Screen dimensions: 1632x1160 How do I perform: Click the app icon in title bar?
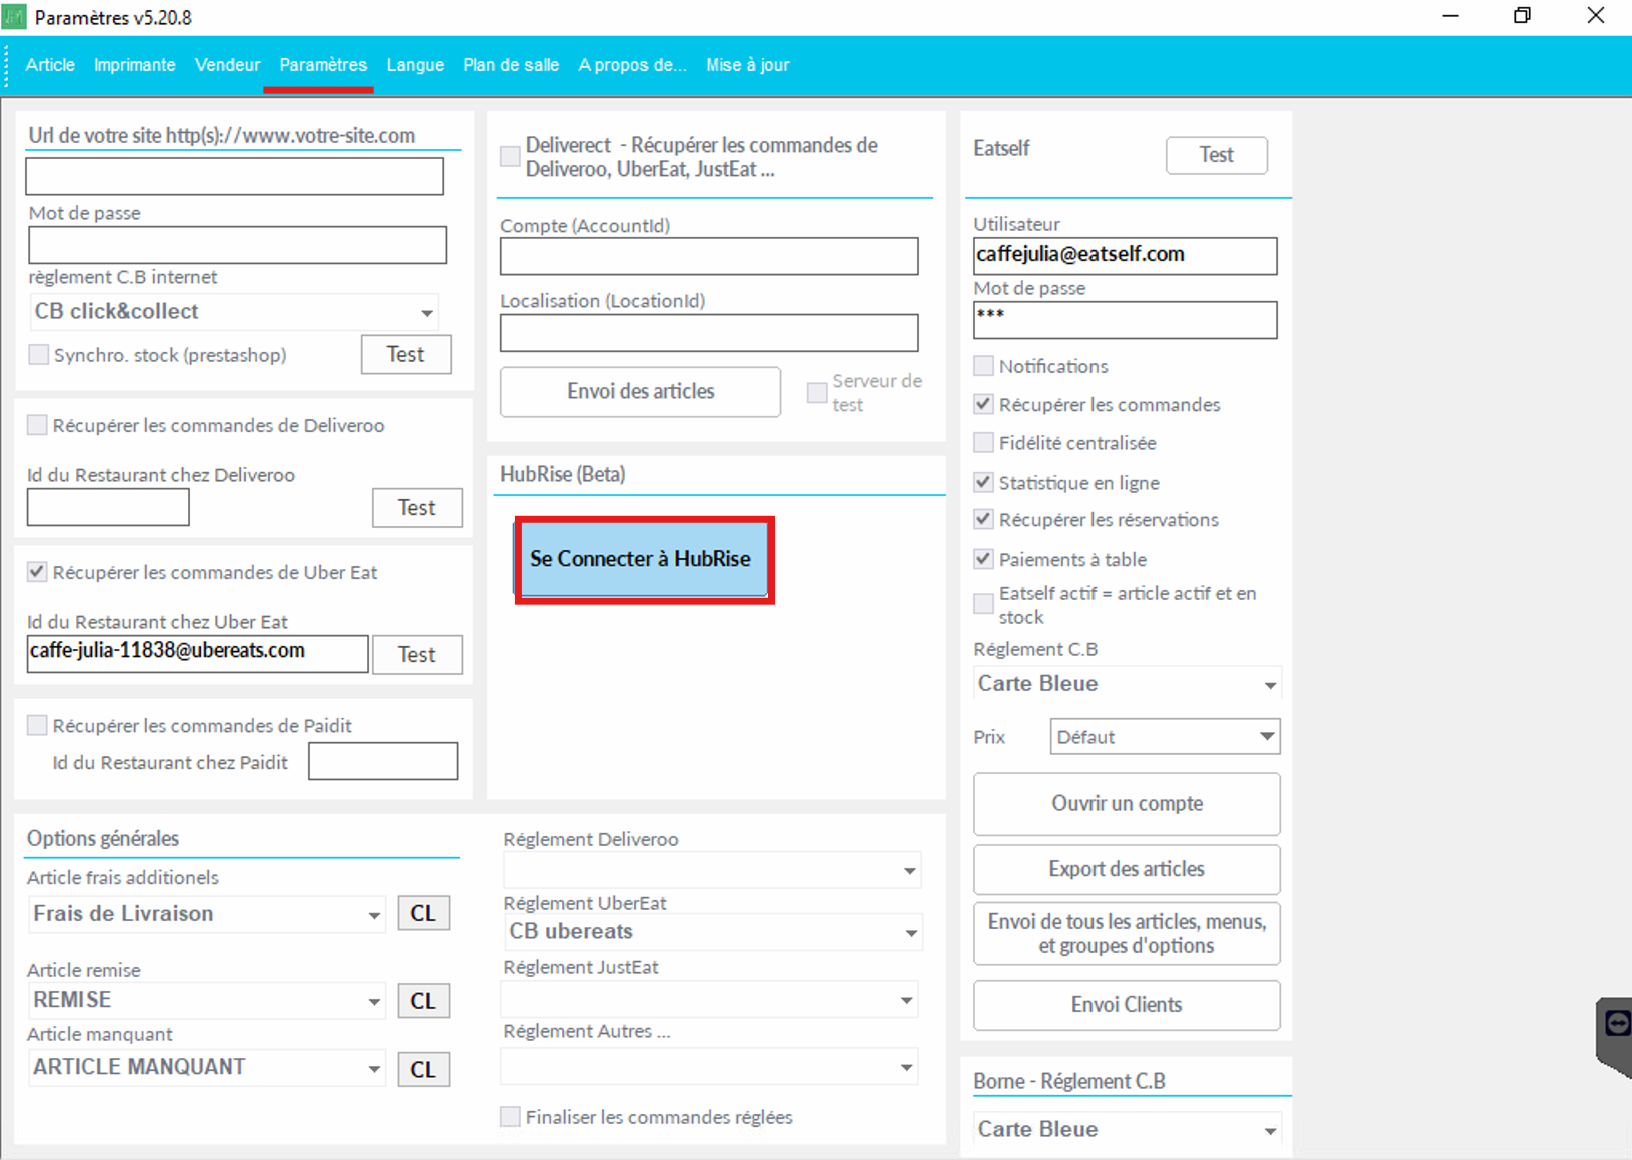click(15, 17)
